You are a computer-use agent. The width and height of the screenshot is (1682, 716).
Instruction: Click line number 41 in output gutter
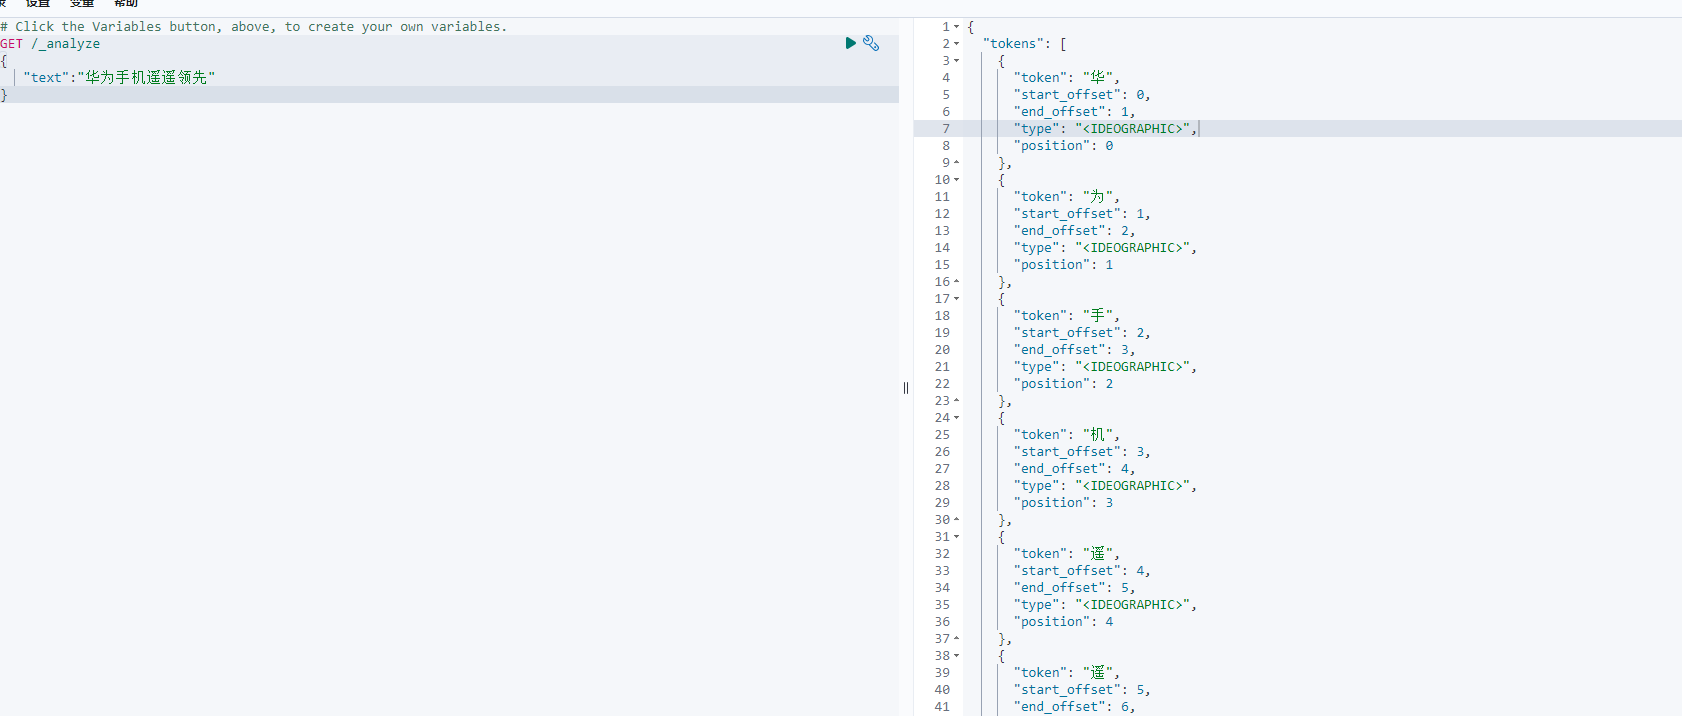tap(942, 707)
